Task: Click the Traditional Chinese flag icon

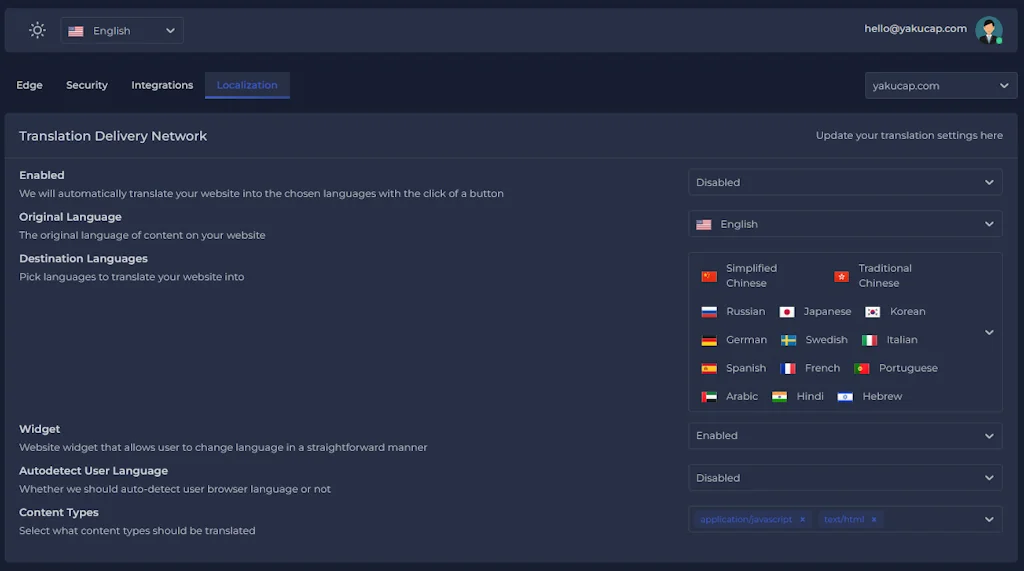Action: click(x=841, y=276)
